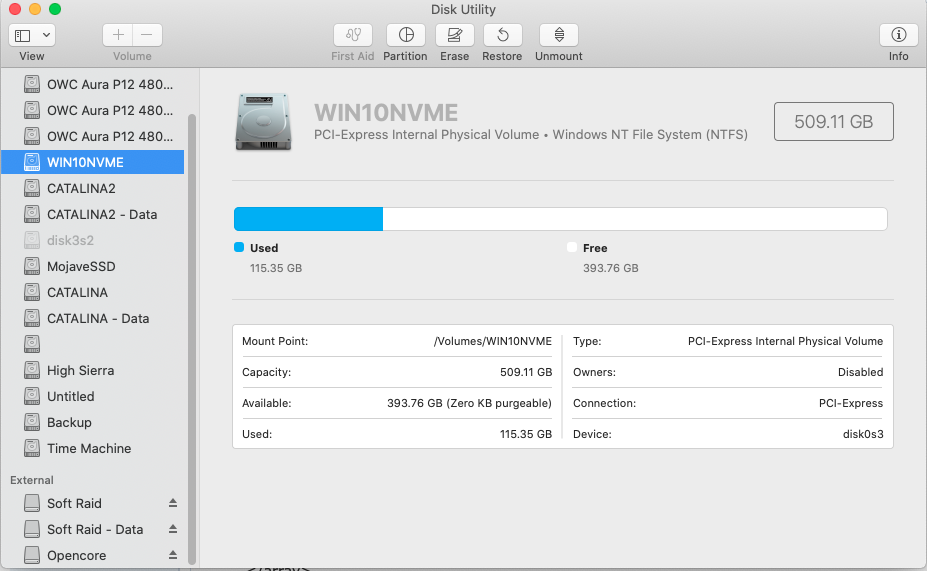Select WIN10NVME volume in sidebar

tap(93, 162)
